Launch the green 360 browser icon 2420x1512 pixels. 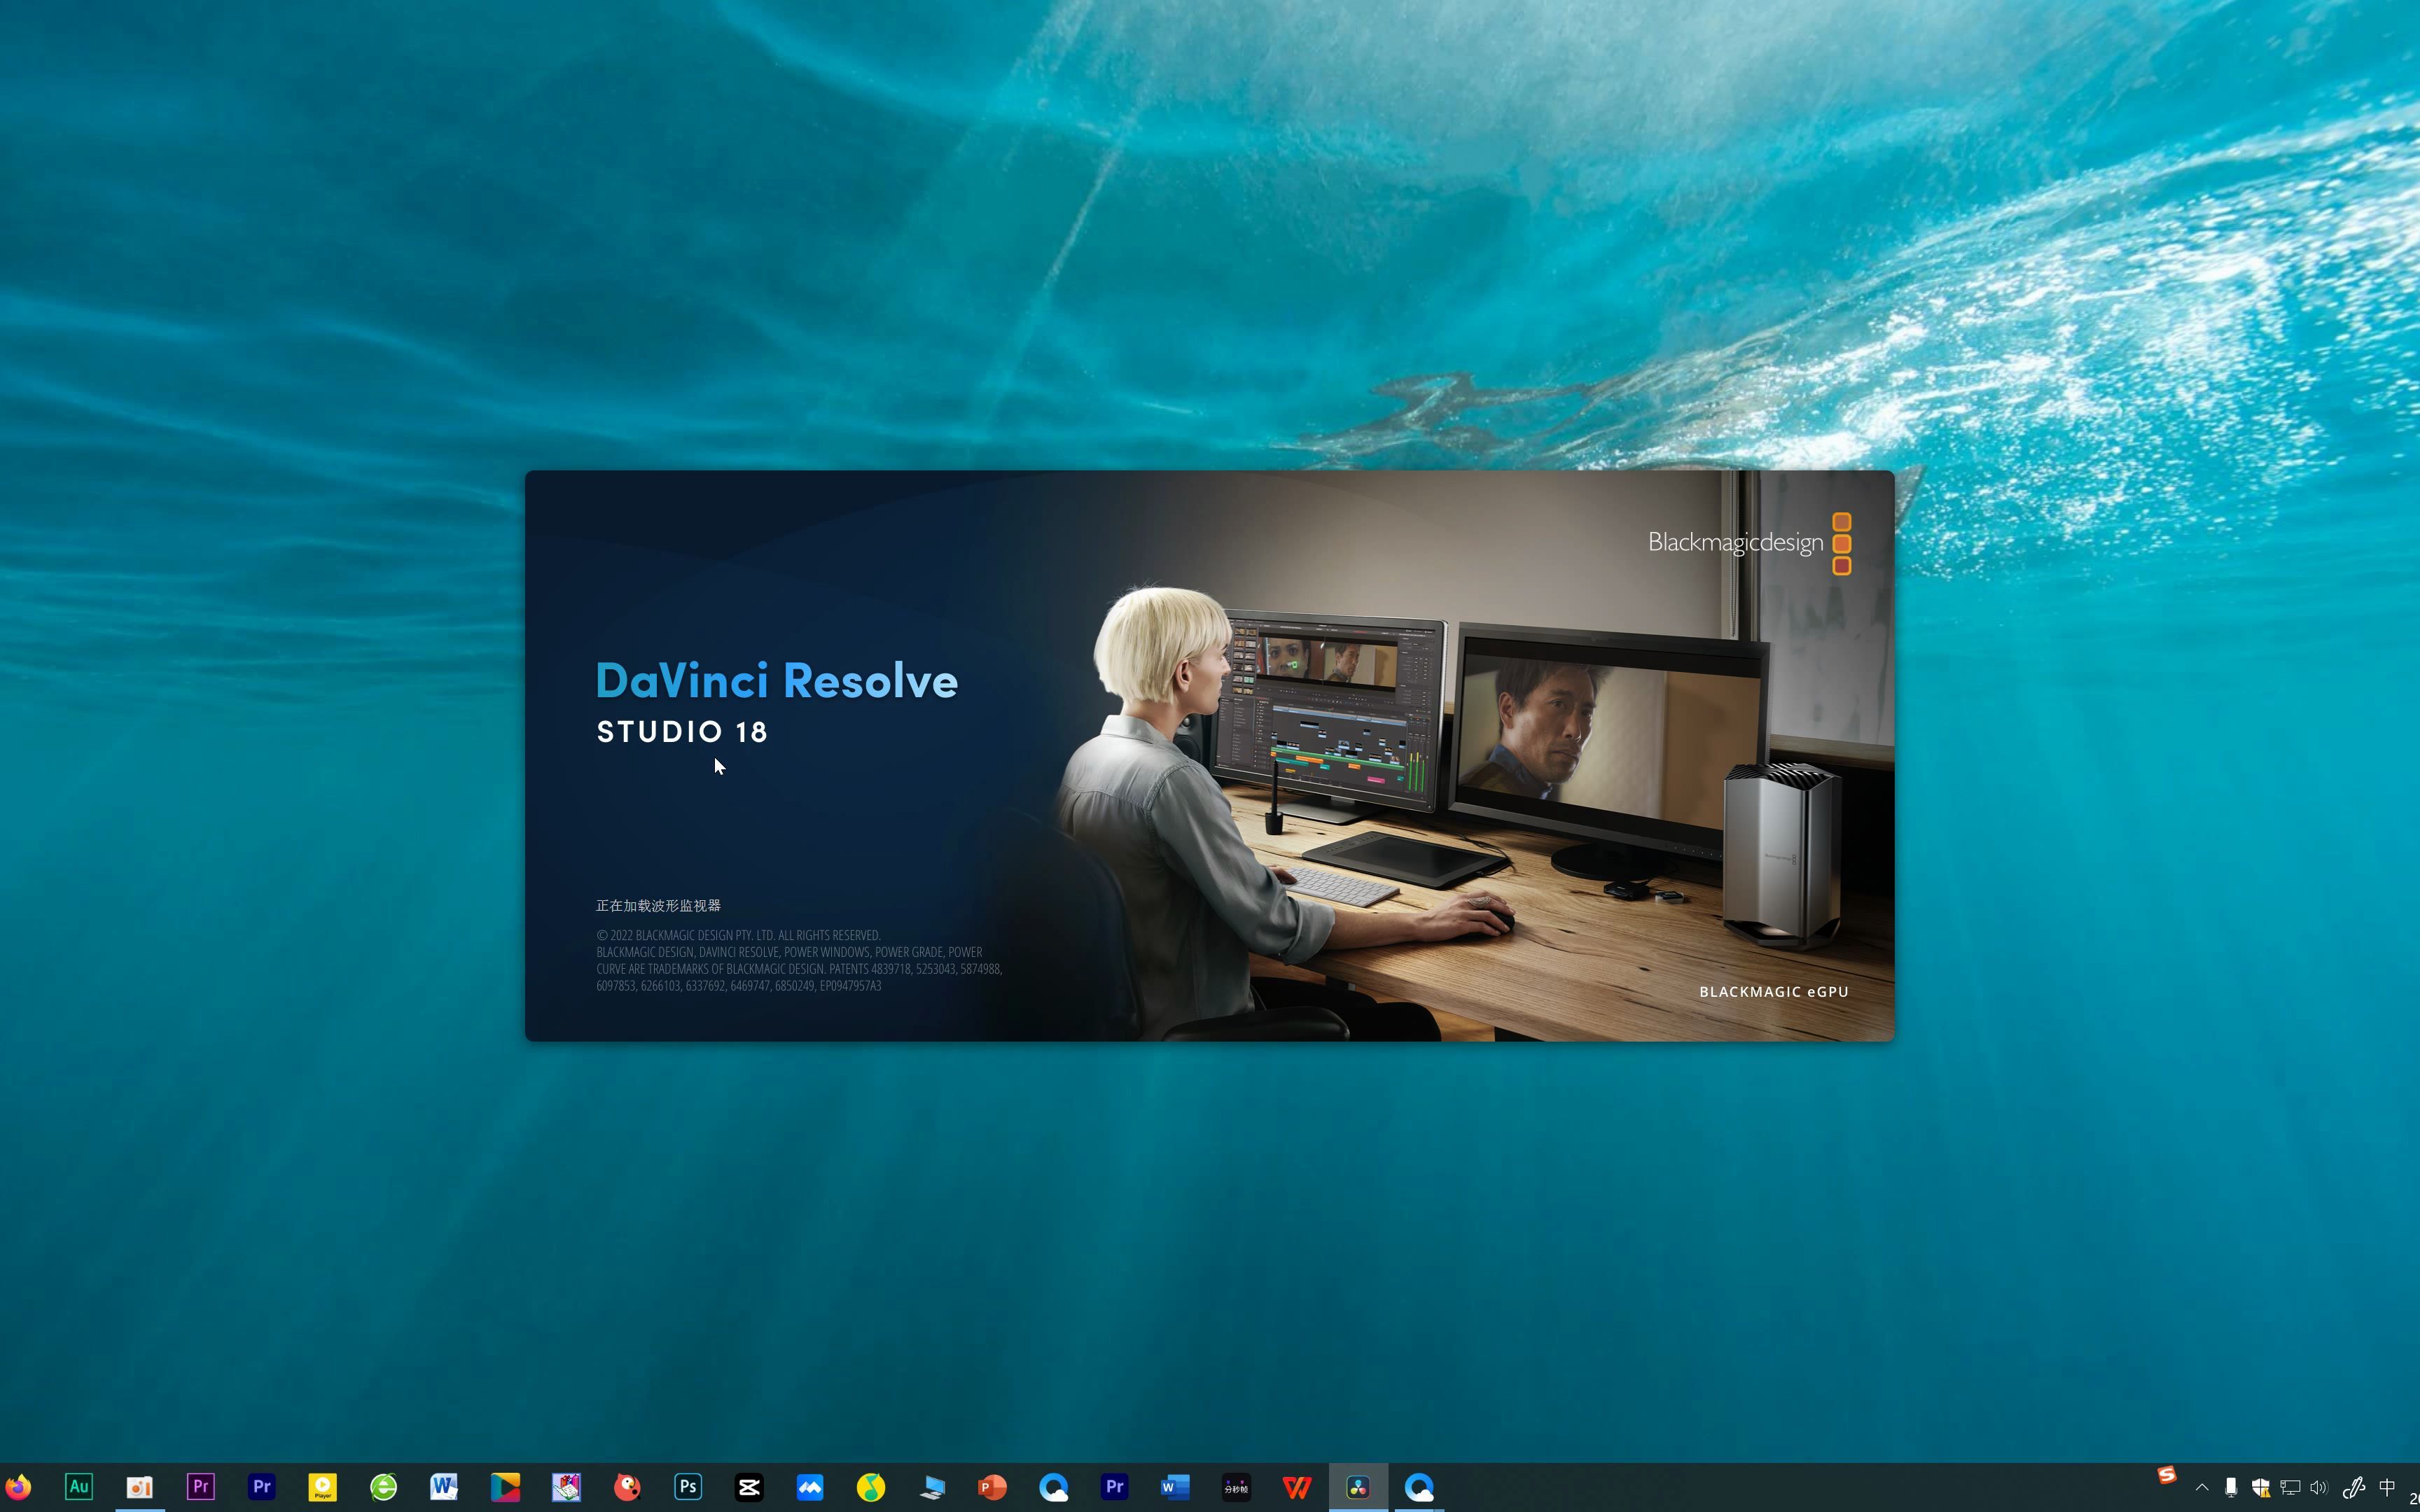384,1487
